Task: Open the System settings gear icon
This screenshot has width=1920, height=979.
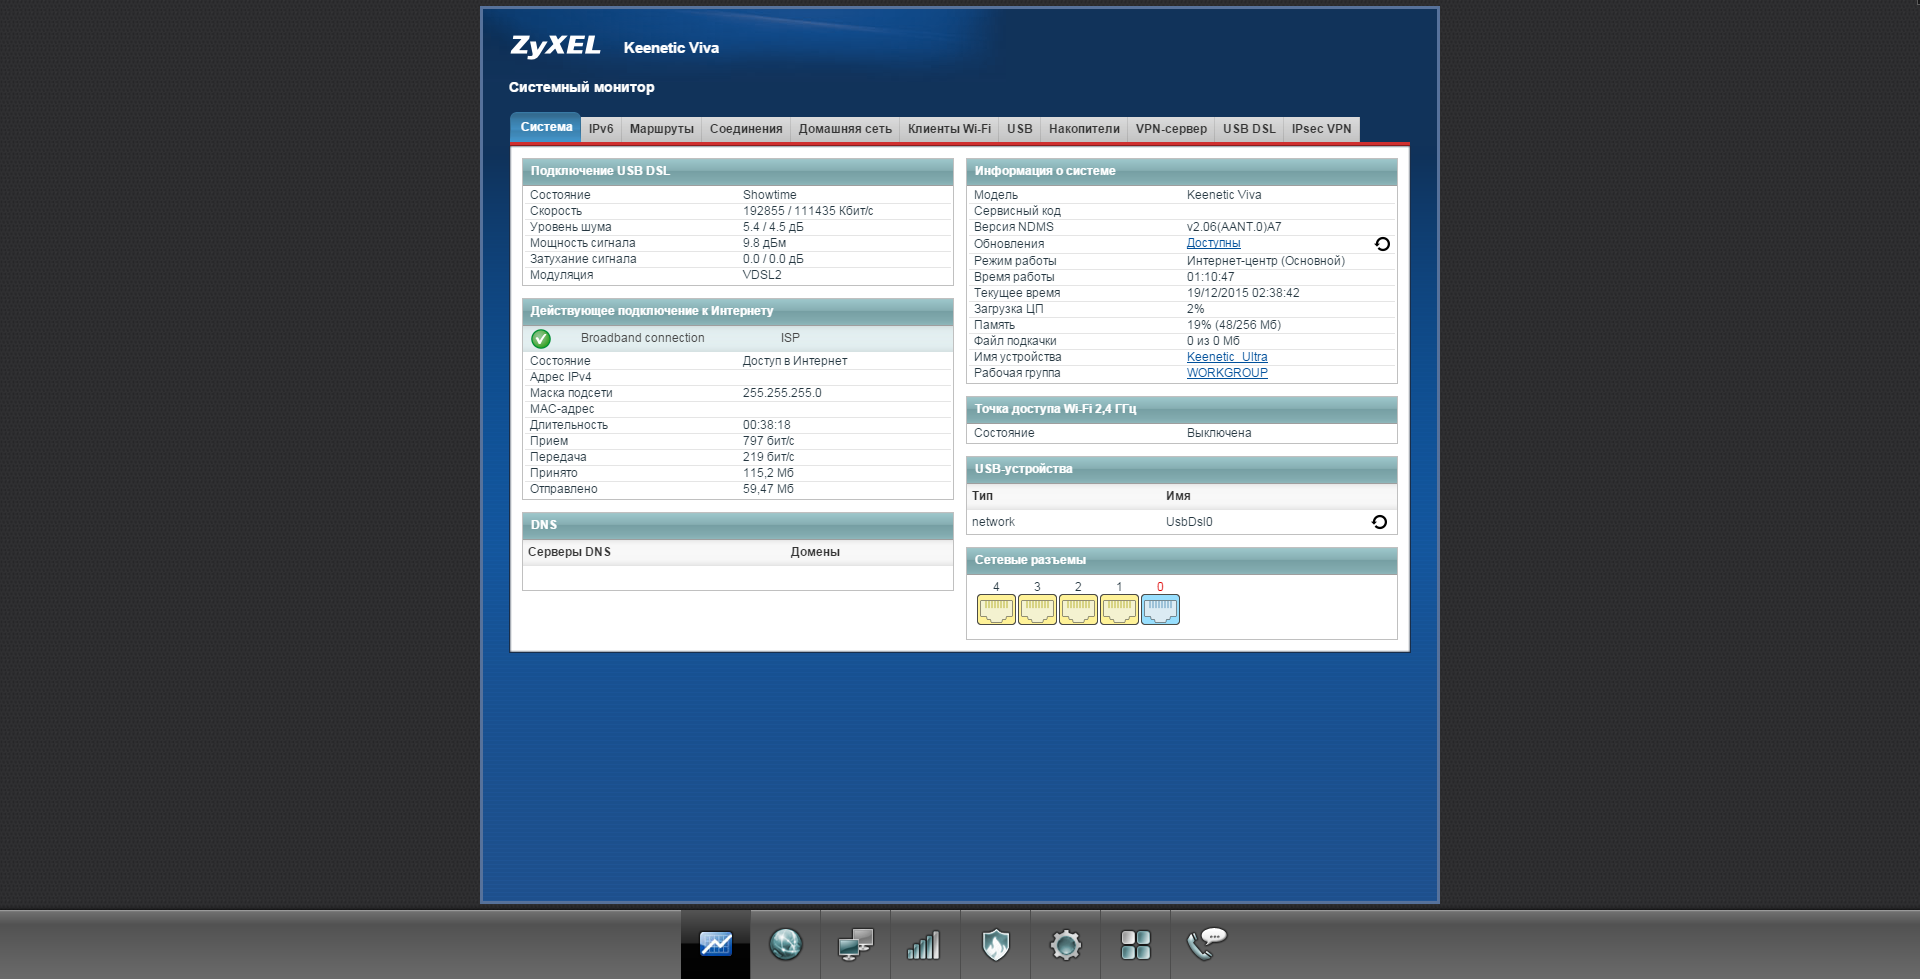Action: click(1066, 944)
